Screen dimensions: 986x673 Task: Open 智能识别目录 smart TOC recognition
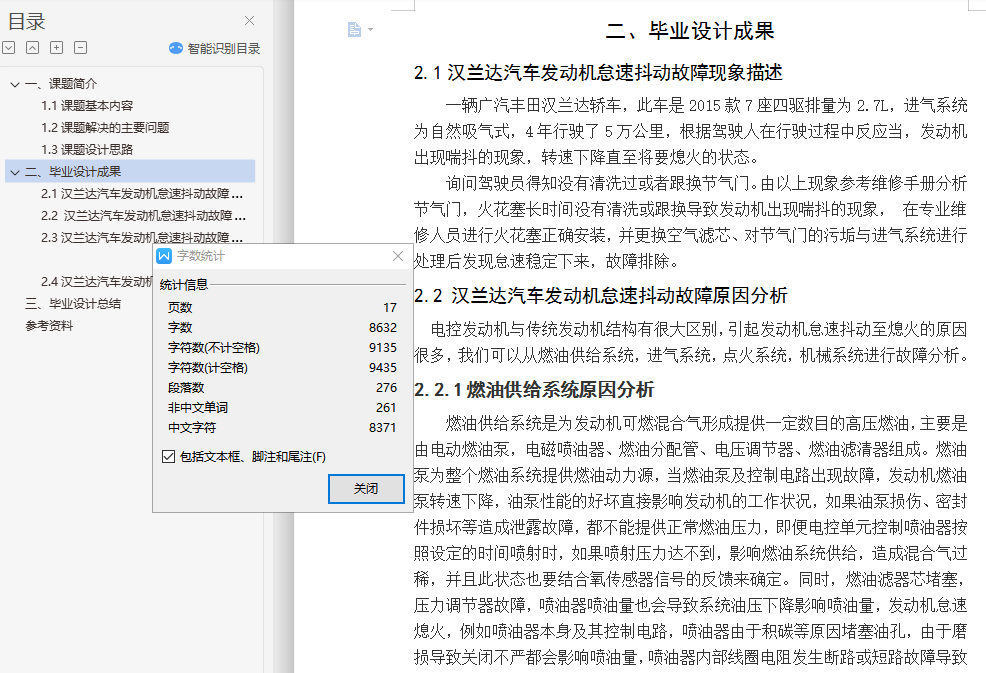click(x=214, y=48)
